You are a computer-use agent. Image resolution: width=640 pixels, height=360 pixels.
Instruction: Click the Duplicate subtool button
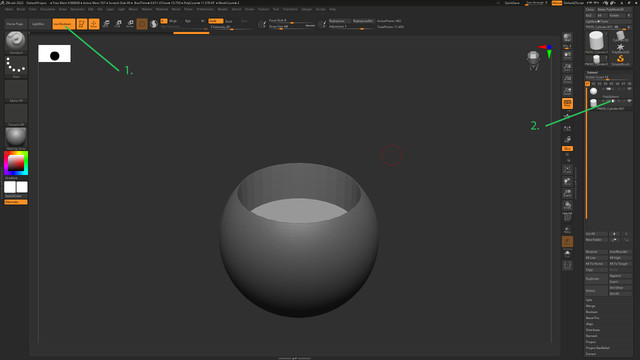click(x=596, y=279)
